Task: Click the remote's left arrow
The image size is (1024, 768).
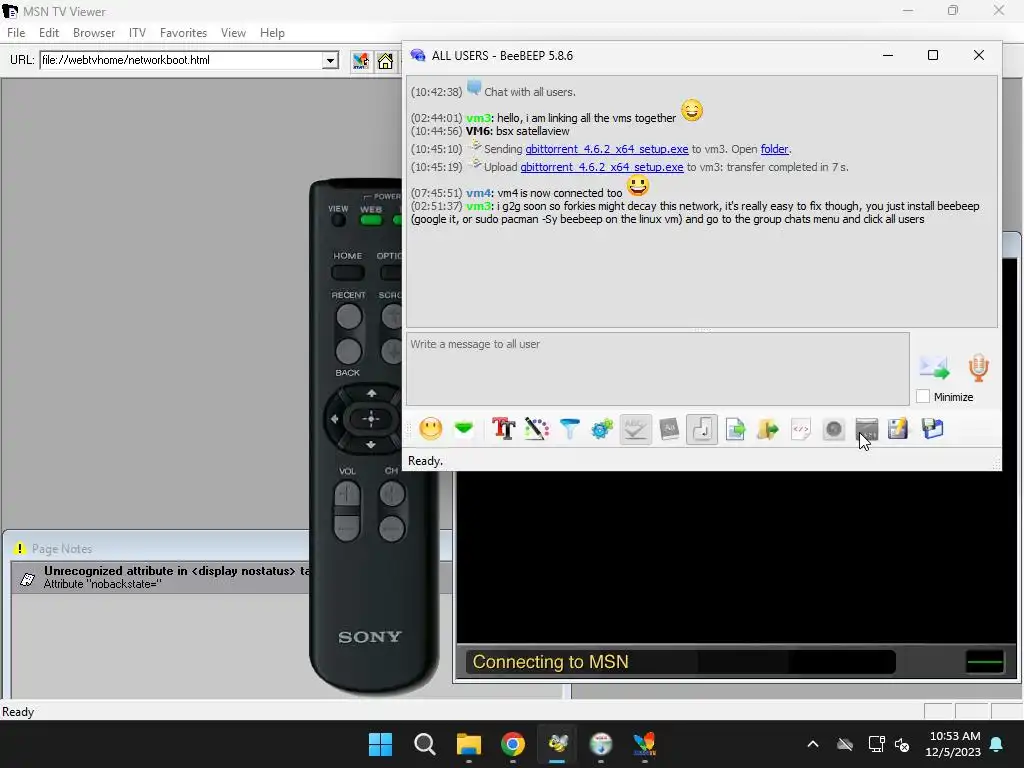Action: (334, 419)
